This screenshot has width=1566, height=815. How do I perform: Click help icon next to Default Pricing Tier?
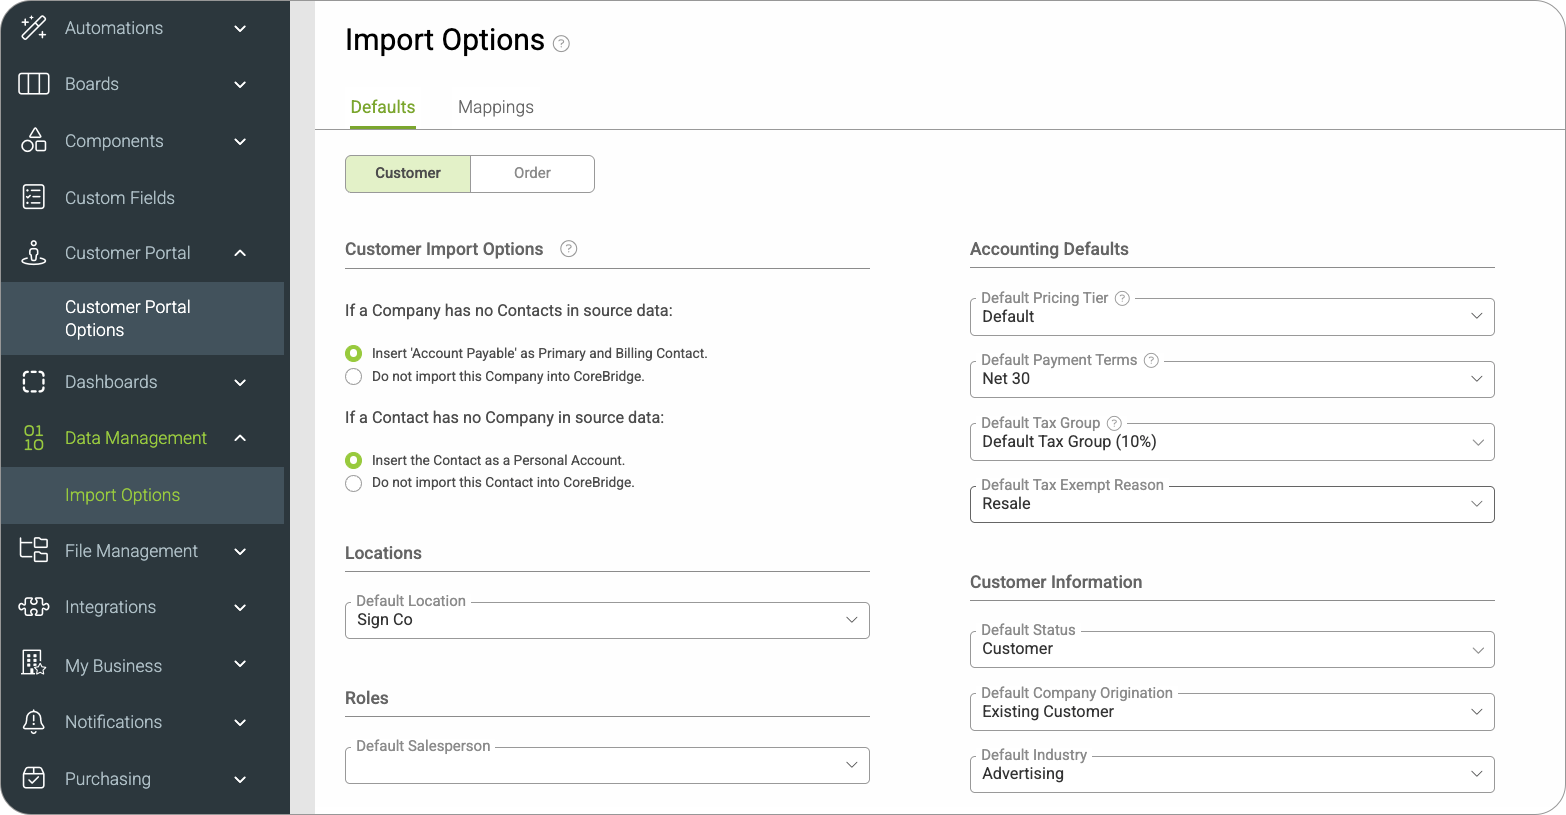pos(1122,298)
